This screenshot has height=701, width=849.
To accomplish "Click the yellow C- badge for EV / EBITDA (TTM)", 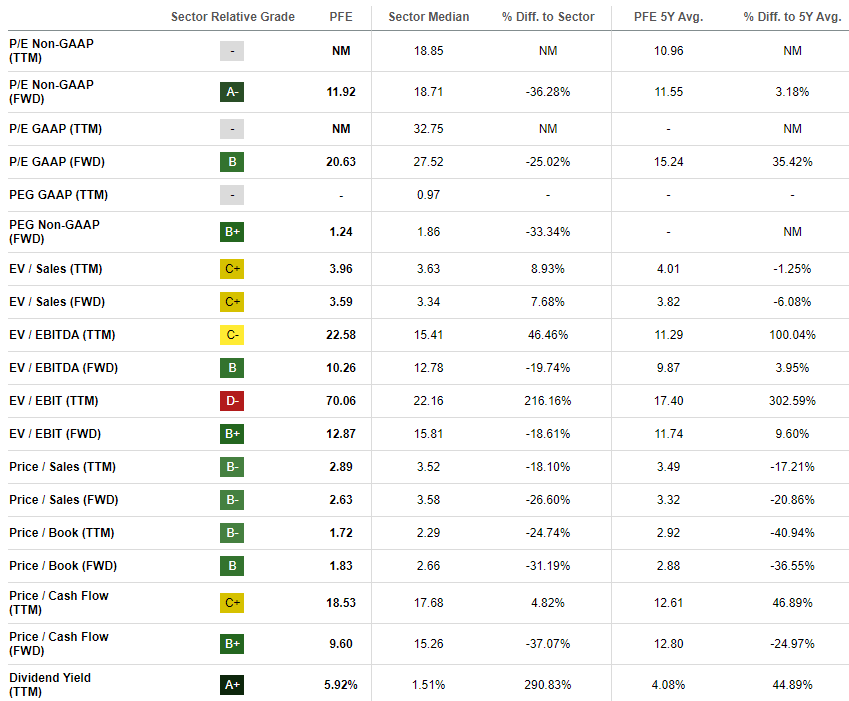I will point(232,335).
